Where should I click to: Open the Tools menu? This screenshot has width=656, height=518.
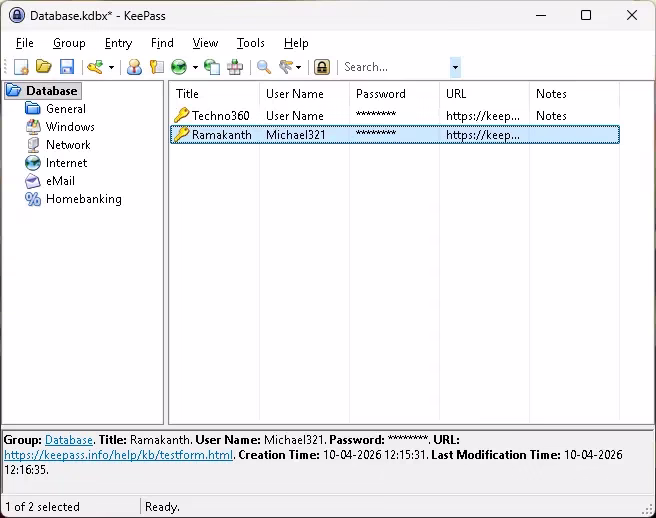[250, 43]
